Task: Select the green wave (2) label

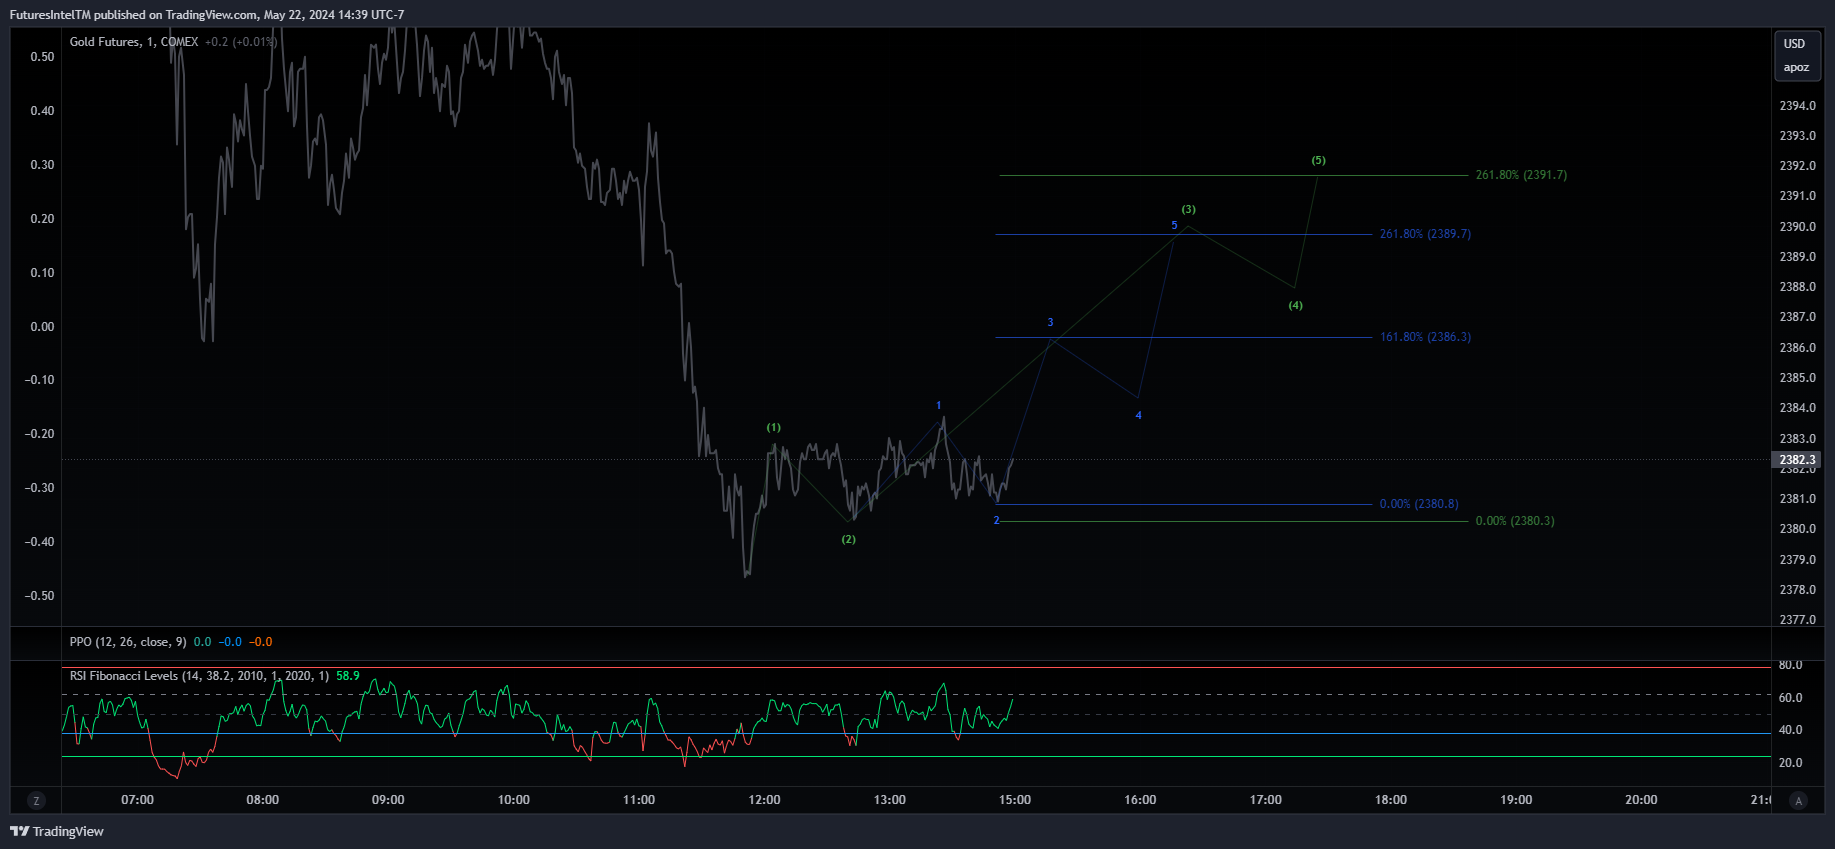Action: (x=848, y=540)
